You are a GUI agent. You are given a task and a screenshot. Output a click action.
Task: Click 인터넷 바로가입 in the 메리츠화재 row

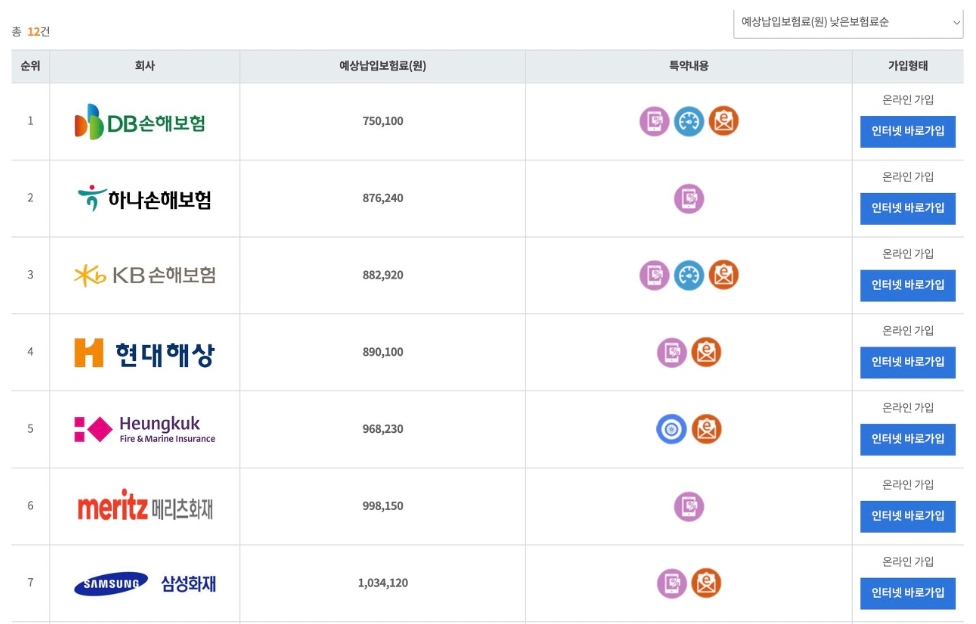tap(908, 516)
